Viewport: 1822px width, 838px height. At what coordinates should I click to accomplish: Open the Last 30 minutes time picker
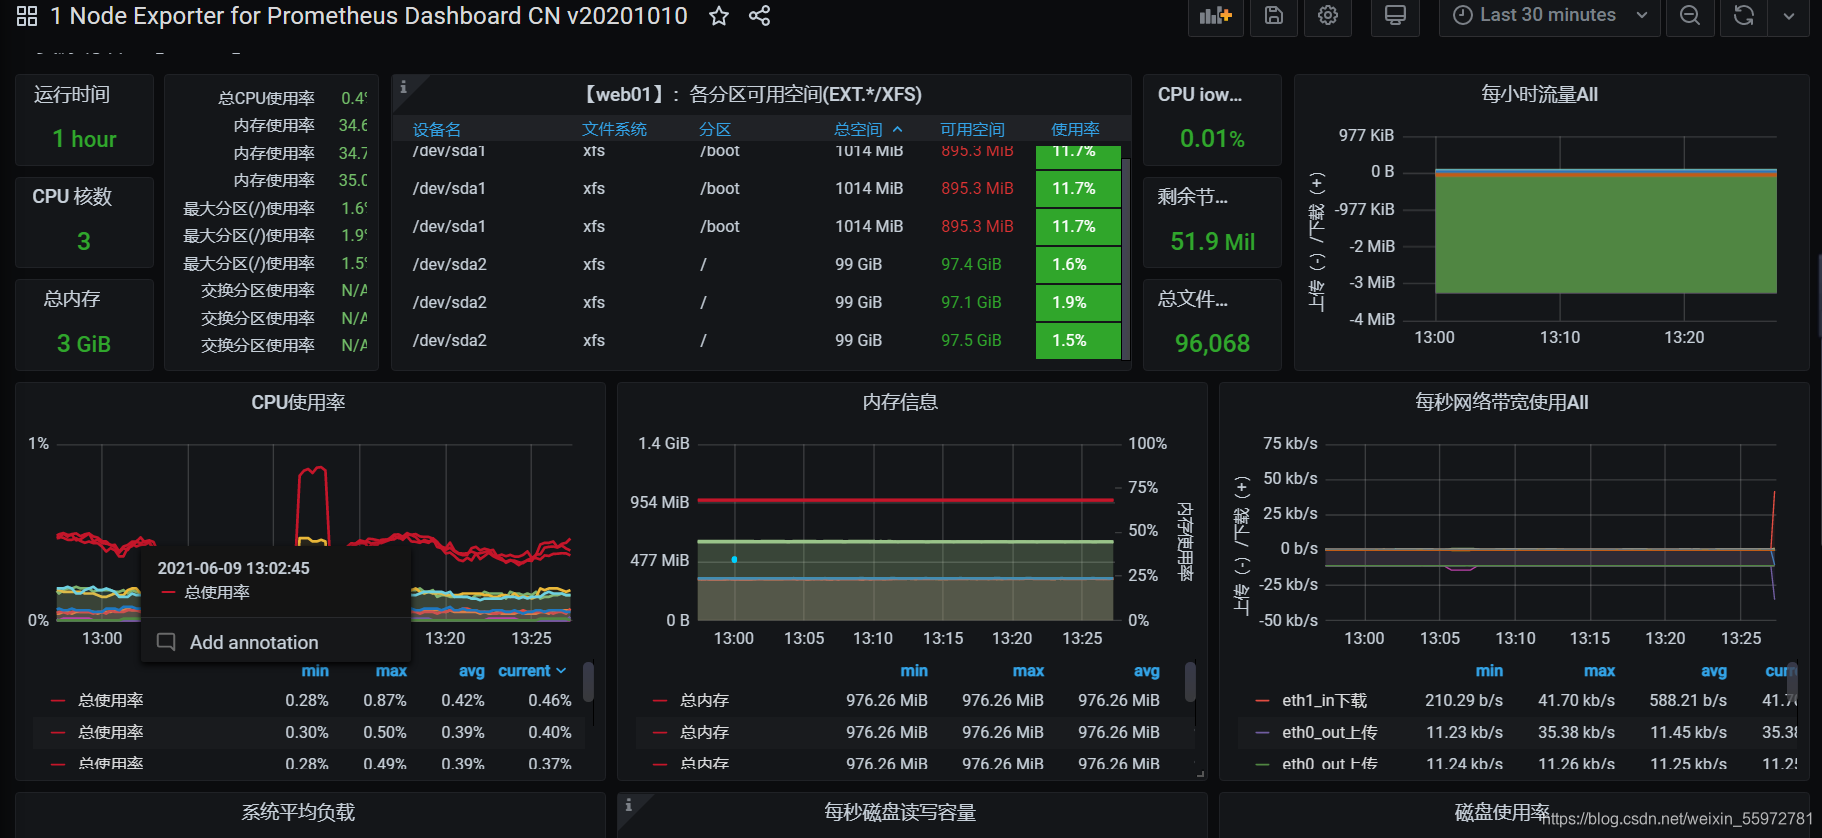(x=1549, y=16)
